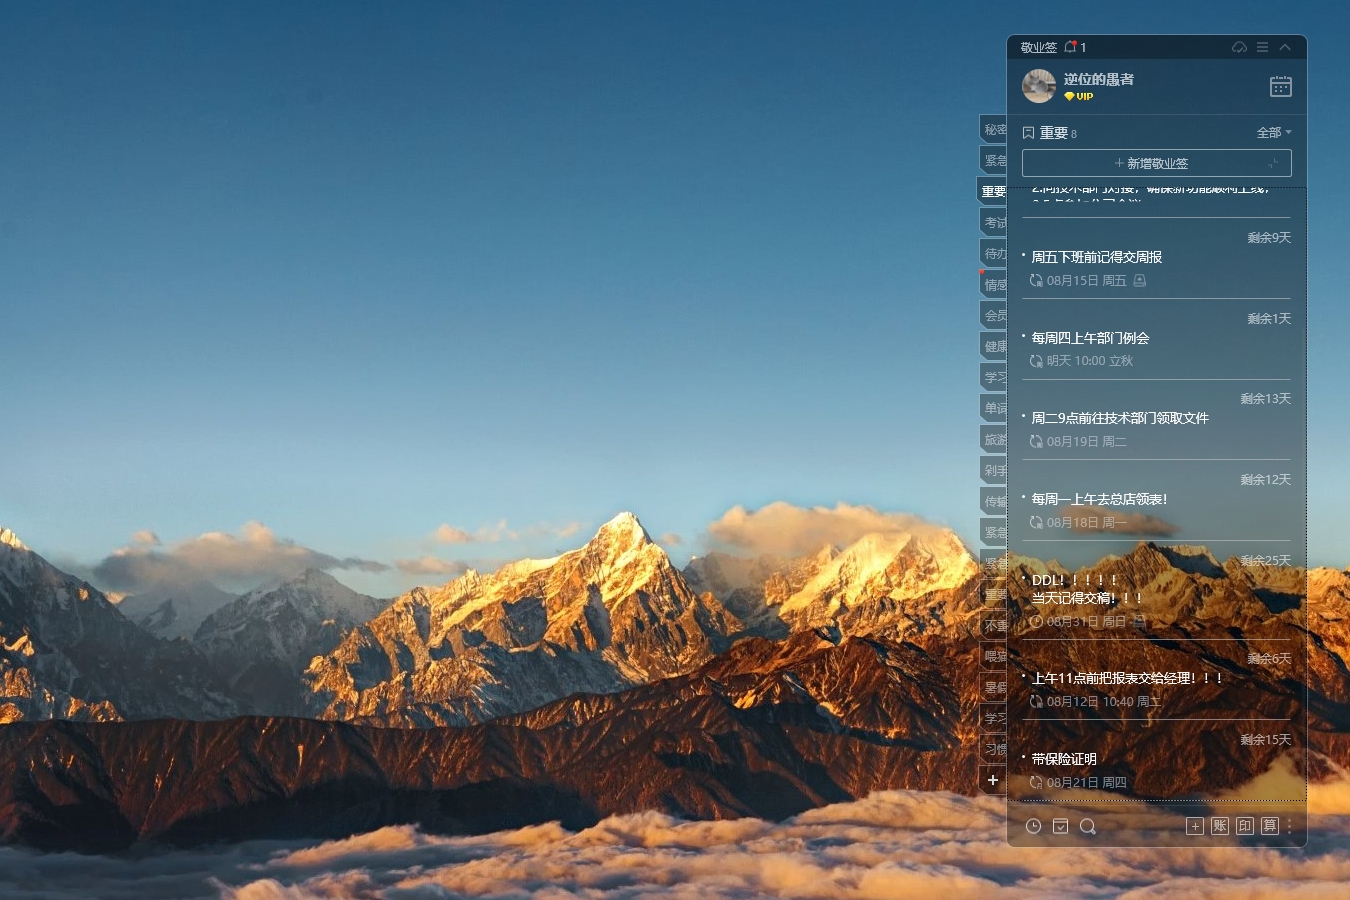1350x900 pixels.
Task: Click expand icon inside 新增敬业签 box
Action: 1273,163
